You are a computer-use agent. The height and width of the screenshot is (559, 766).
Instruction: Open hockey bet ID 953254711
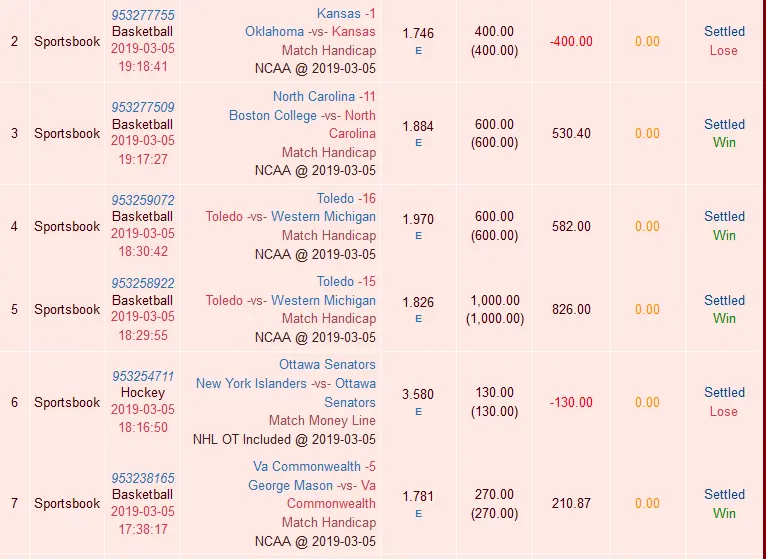[143, 376]
